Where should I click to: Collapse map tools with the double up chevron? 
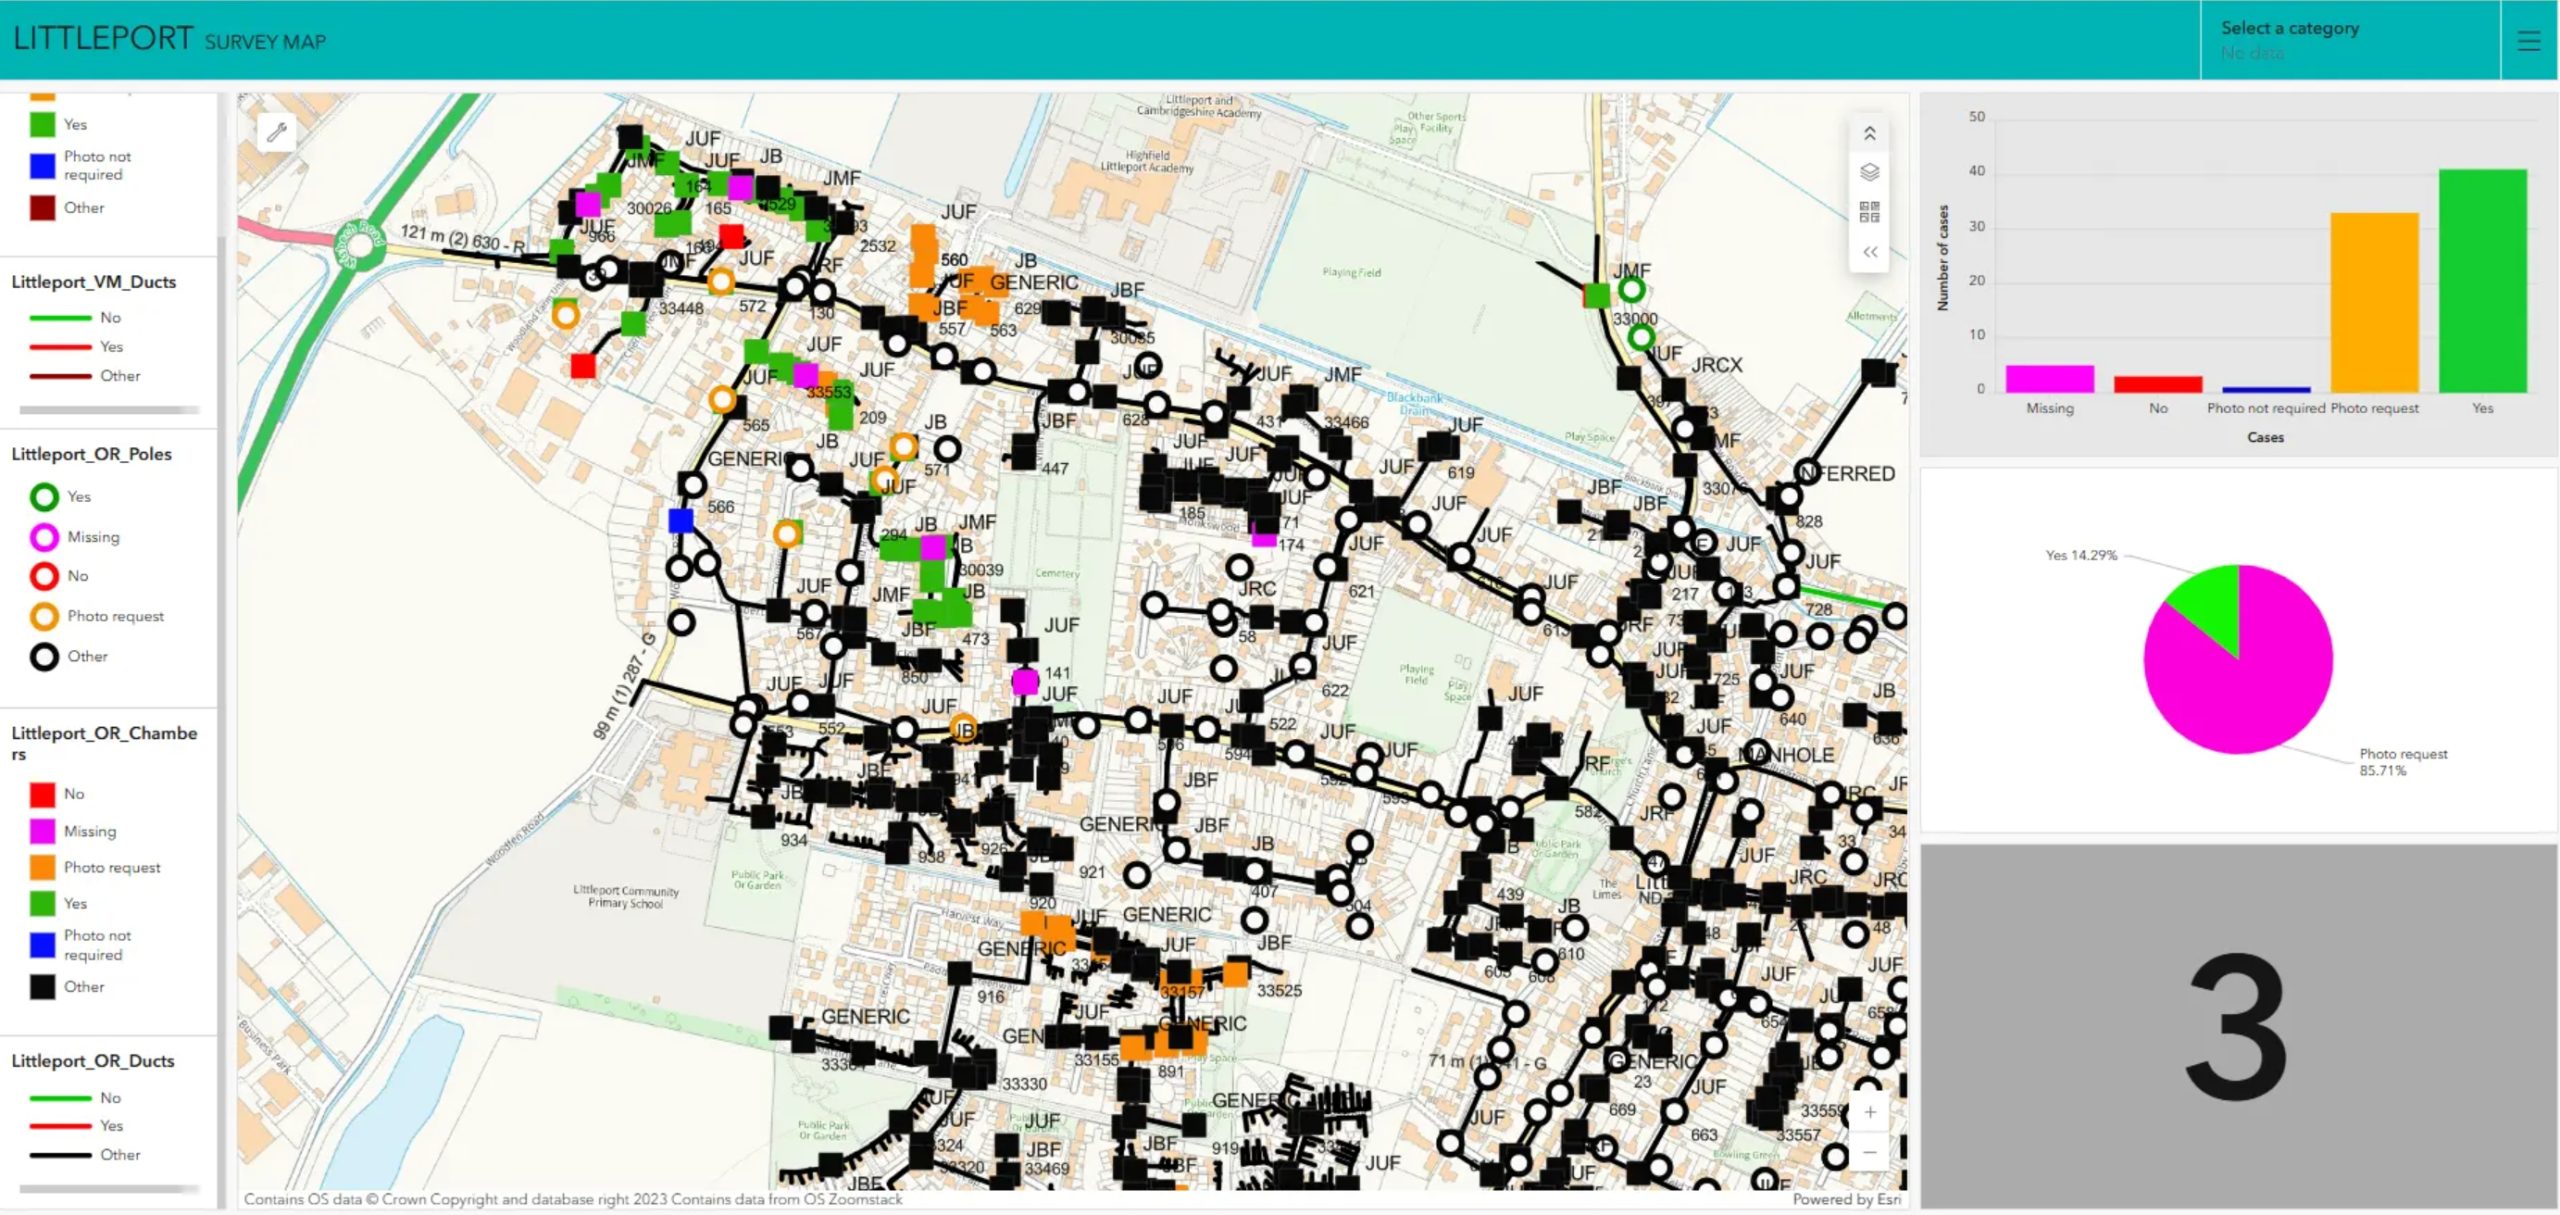[x=1869, y=133]
